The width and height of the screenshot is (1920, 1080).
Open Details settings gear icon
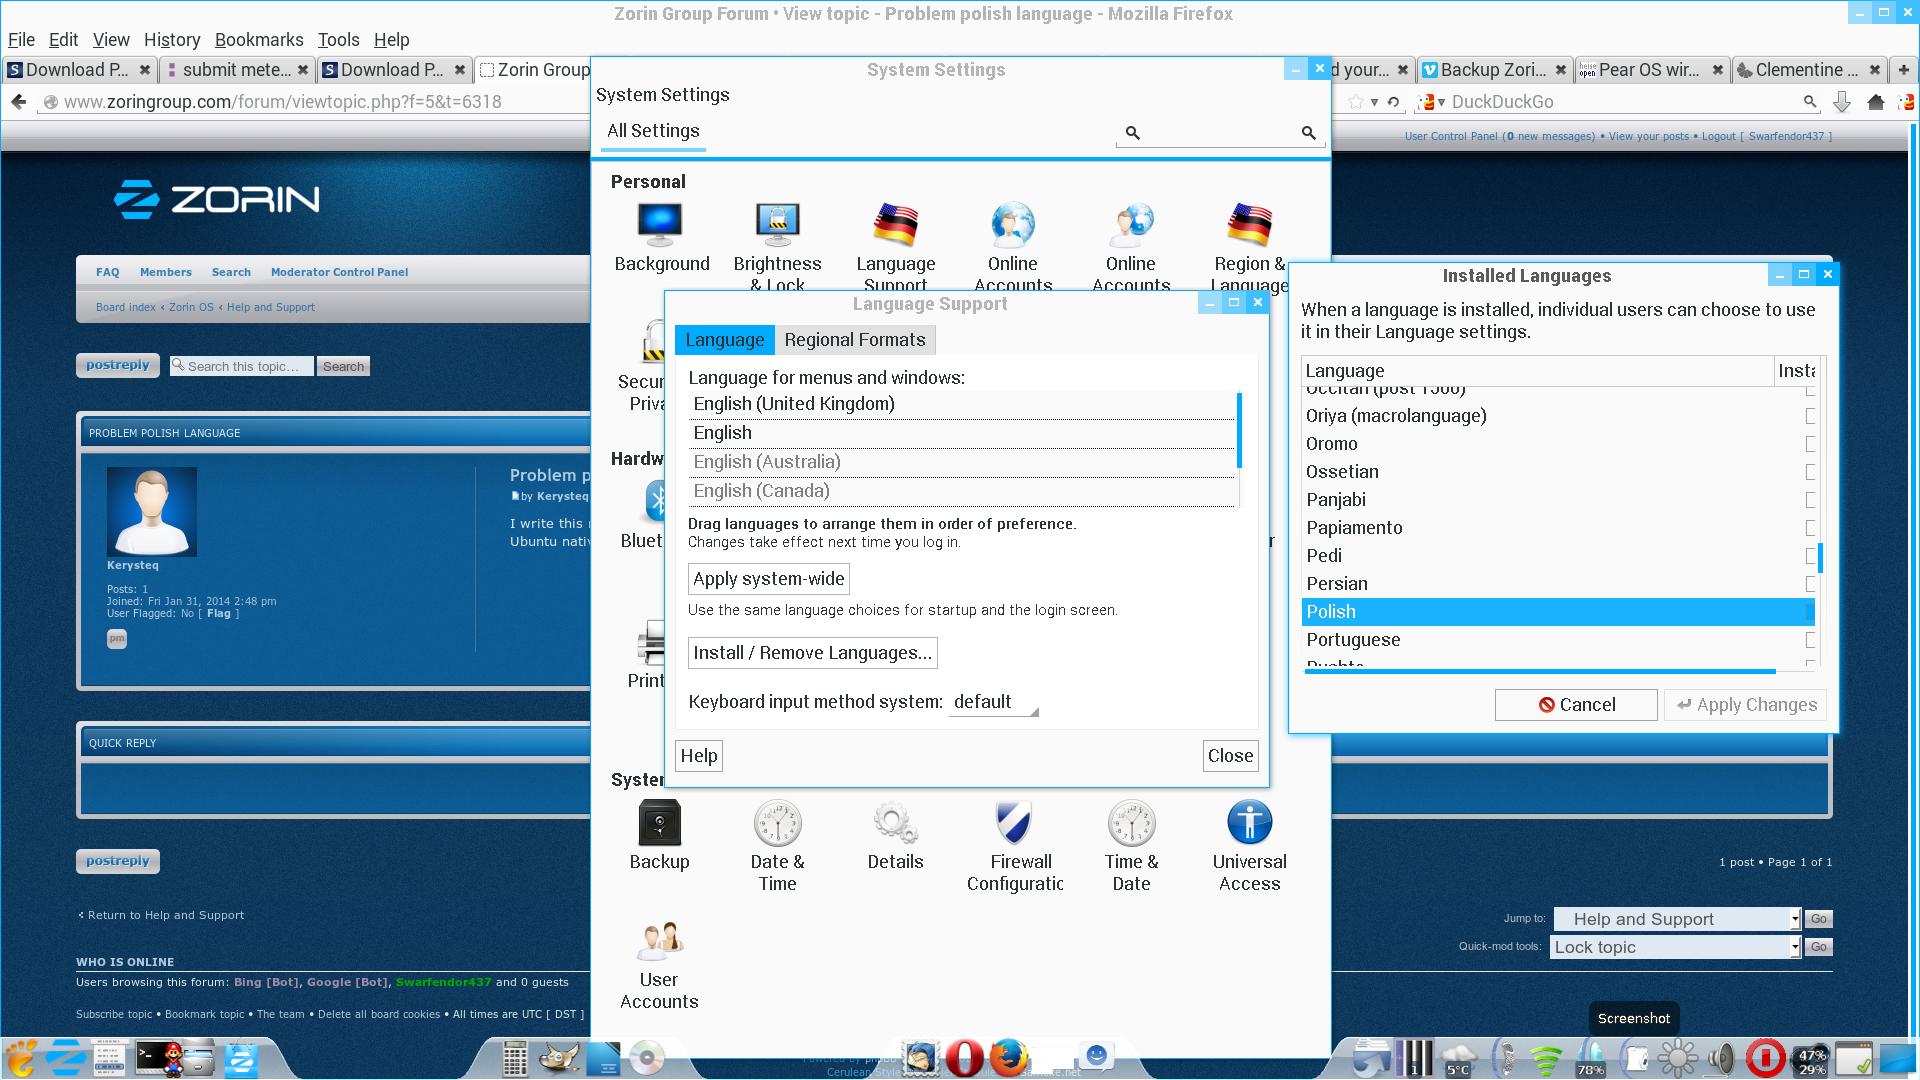coord(895,824)
